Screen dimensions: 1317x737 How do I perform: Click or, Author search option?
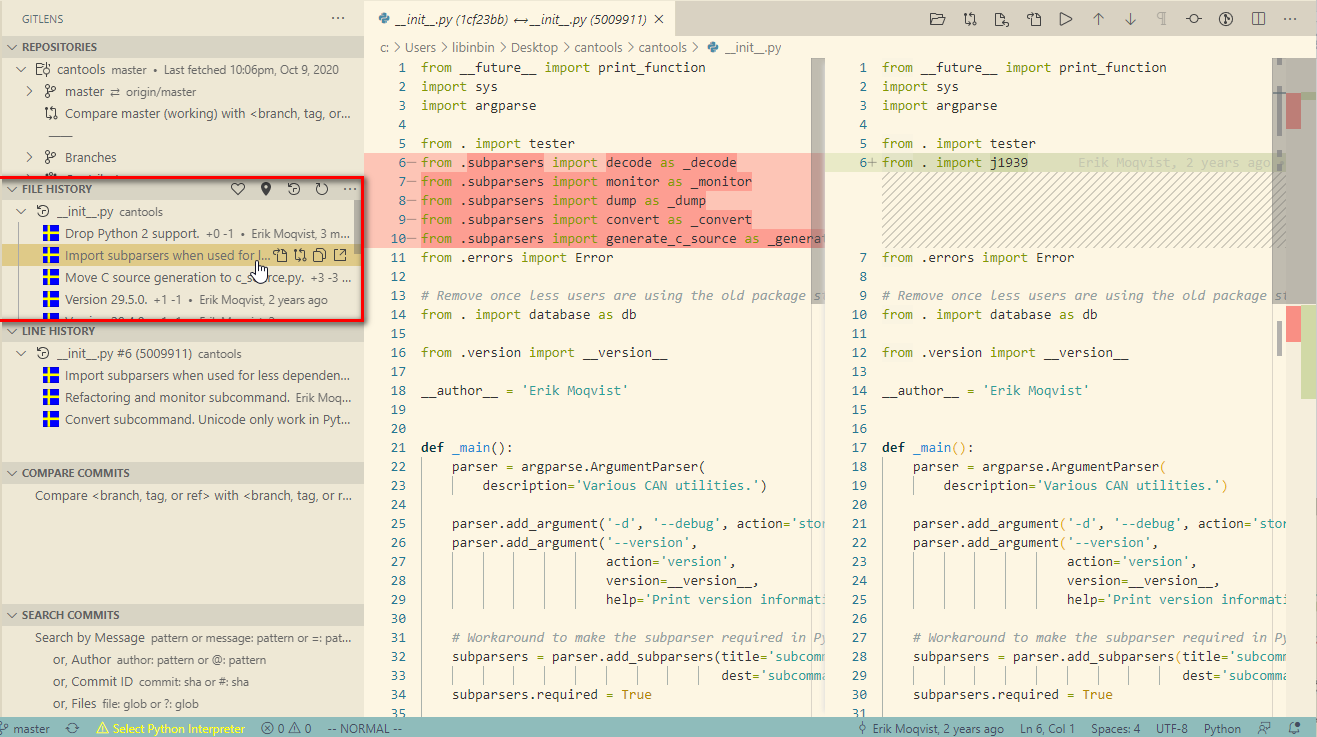(182, 660)
